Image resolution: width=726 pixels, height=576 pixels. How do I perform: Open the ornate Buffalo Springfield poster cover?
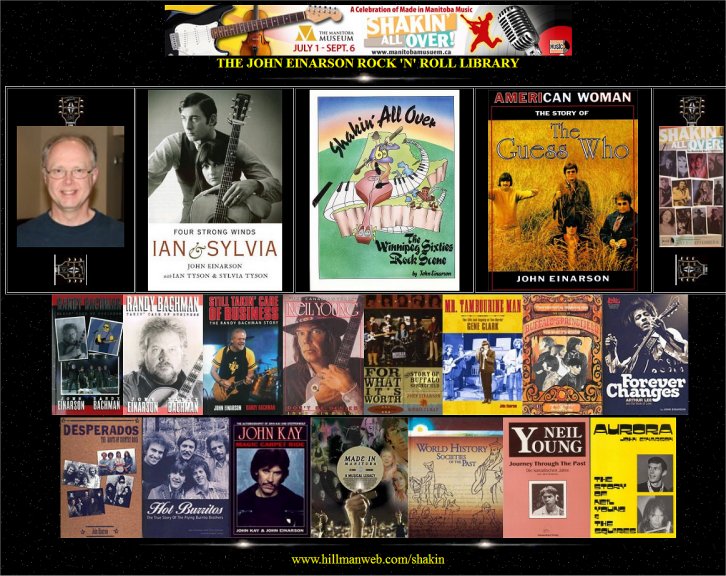[563, 354]
